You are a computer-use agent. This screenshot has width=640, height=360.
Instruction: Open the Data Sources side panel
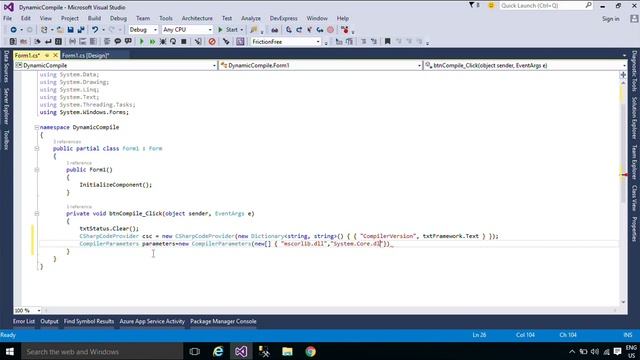6,67
